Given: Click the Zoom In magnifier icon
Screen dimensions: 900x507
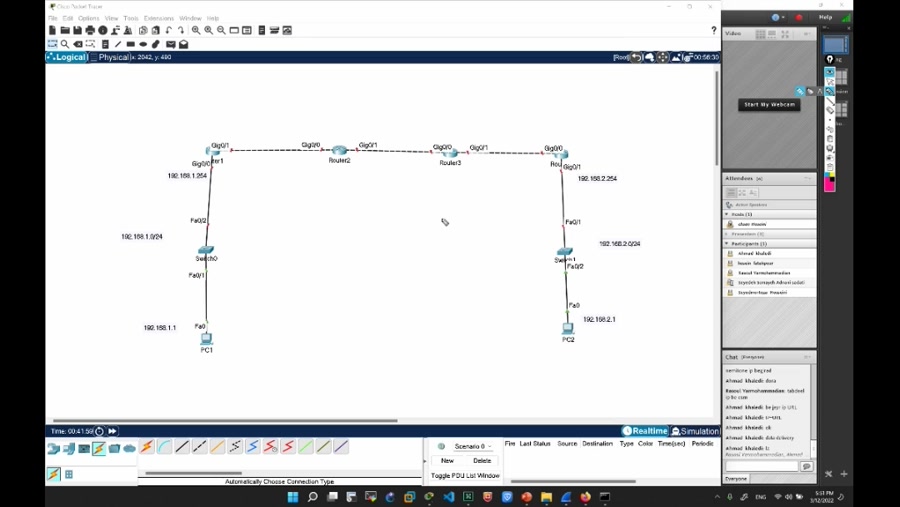Looking at the screenshot, I should [196, 30].
